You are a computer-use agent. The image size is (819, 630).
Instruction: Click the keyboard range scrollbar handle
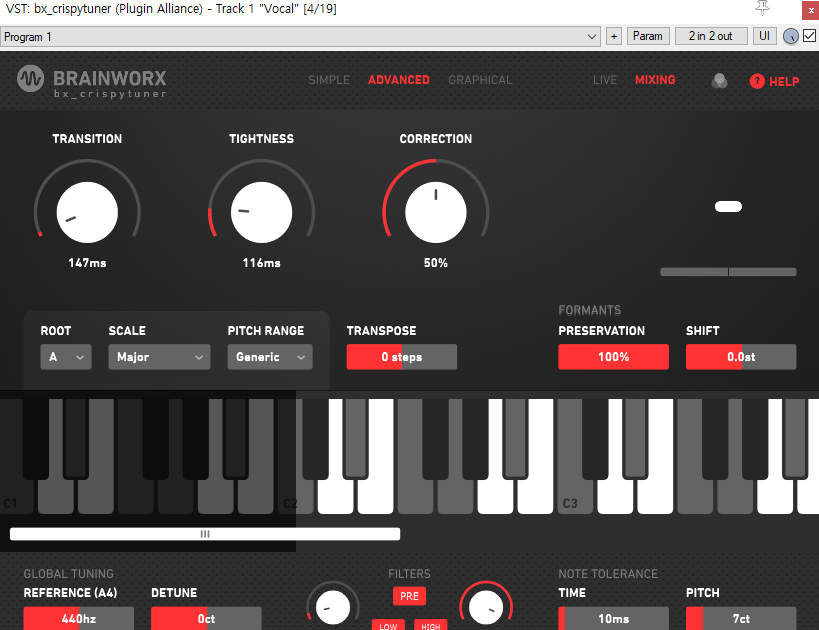pos(205,534)
